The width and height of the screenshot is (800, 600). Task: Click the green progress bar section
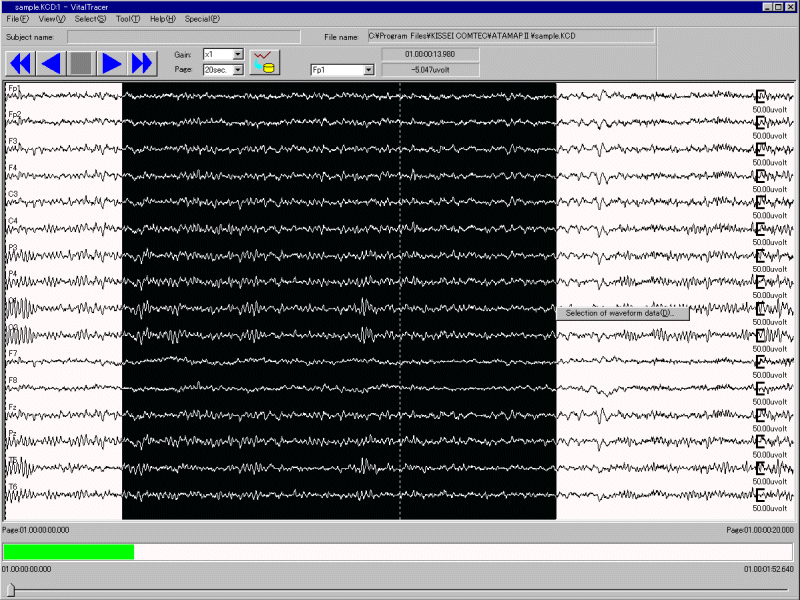pos(68,552)
